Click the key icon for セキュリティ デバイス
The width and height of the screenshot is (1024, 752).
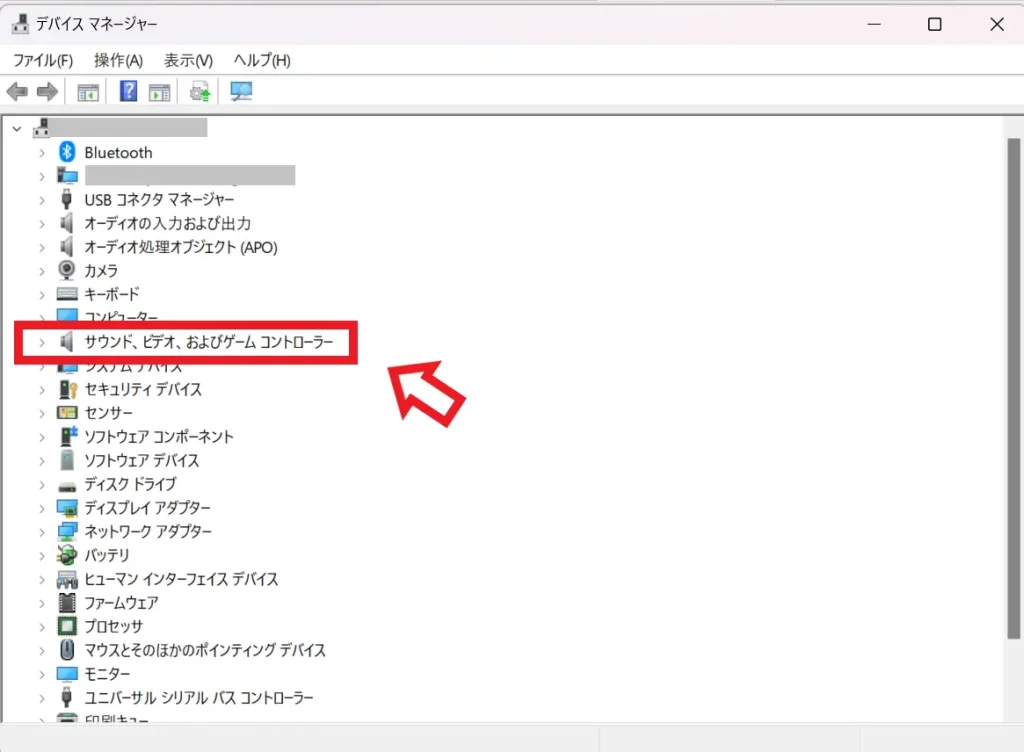[68, 389]
